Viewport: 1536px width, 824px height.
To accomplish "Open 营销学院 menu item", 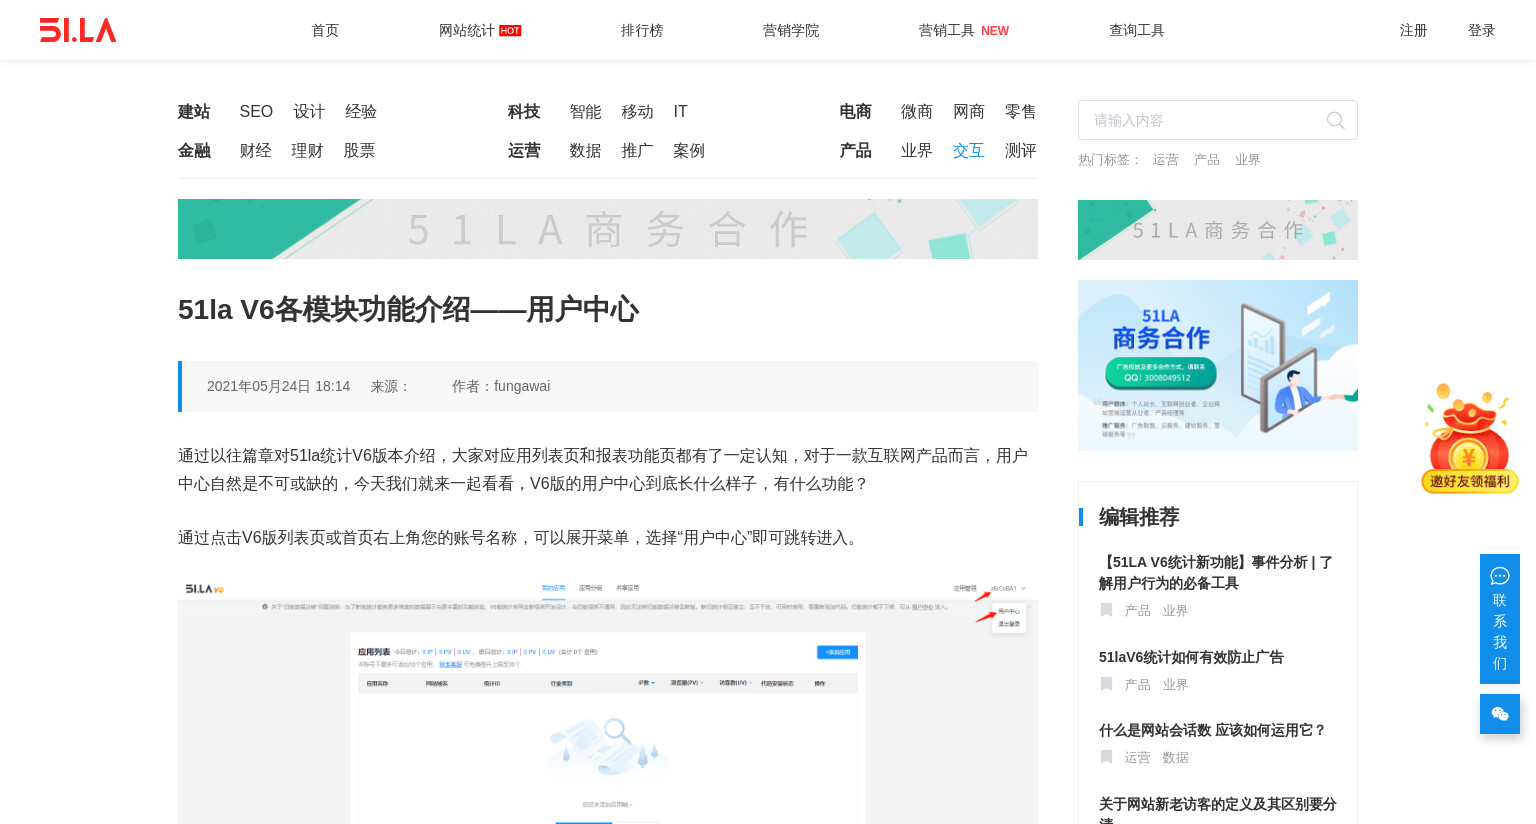I will [791, 30].
